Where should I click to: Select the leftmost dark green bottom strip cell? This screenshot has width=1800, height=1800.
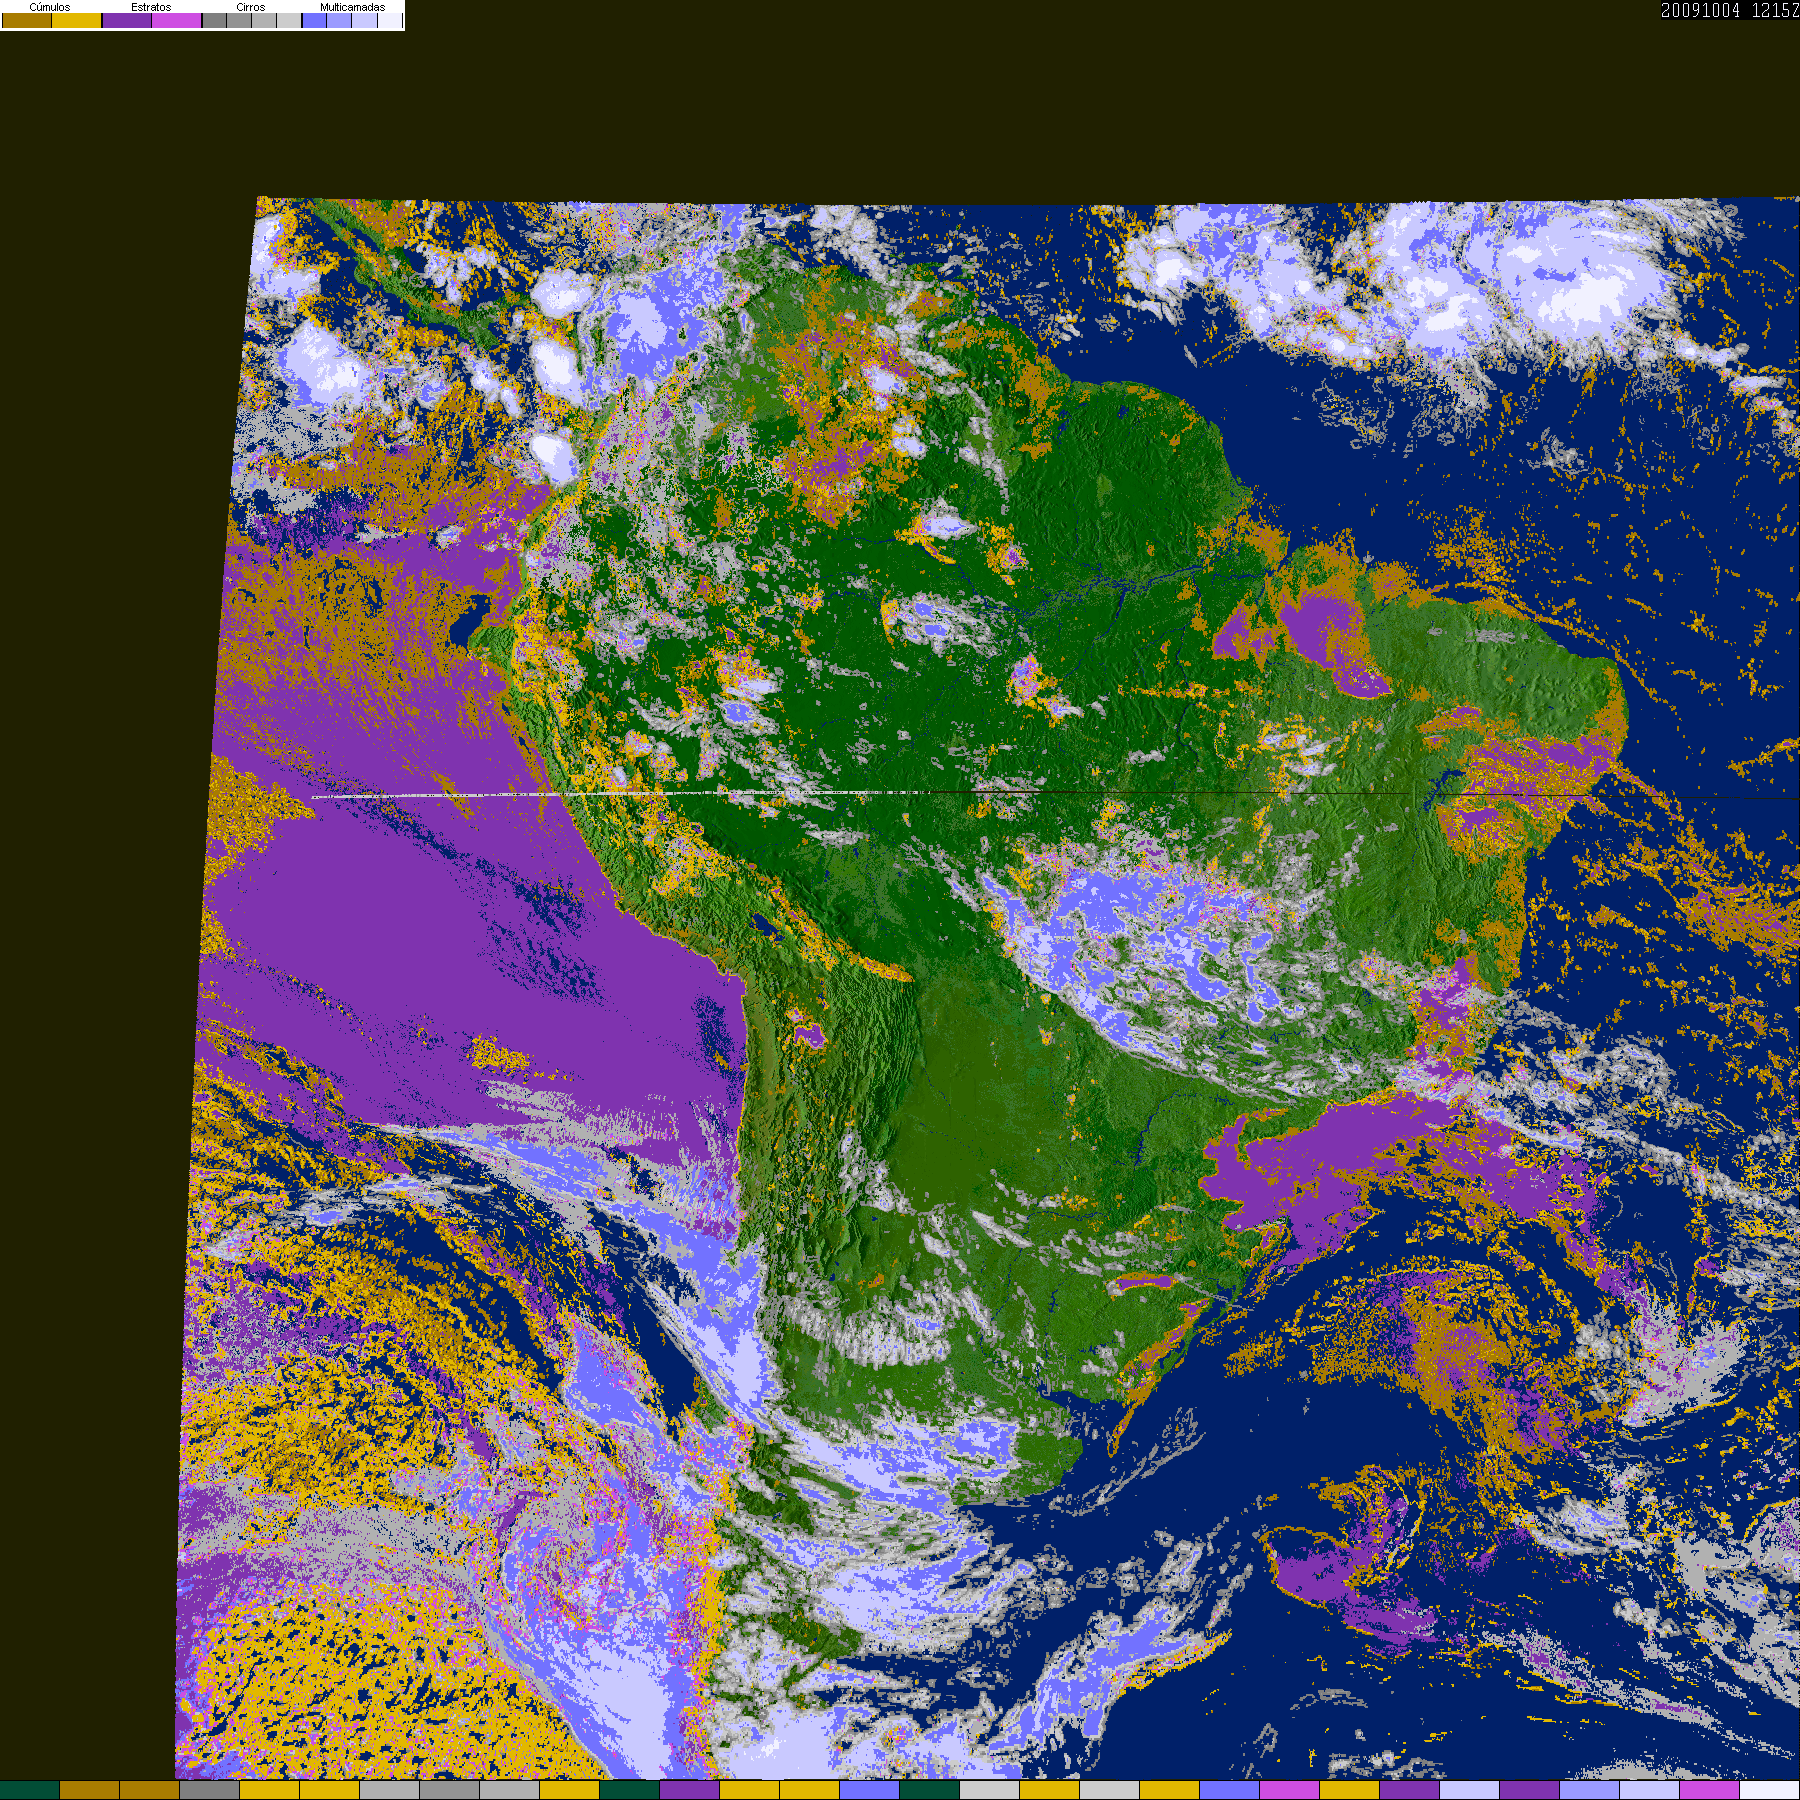(30, 1790)
